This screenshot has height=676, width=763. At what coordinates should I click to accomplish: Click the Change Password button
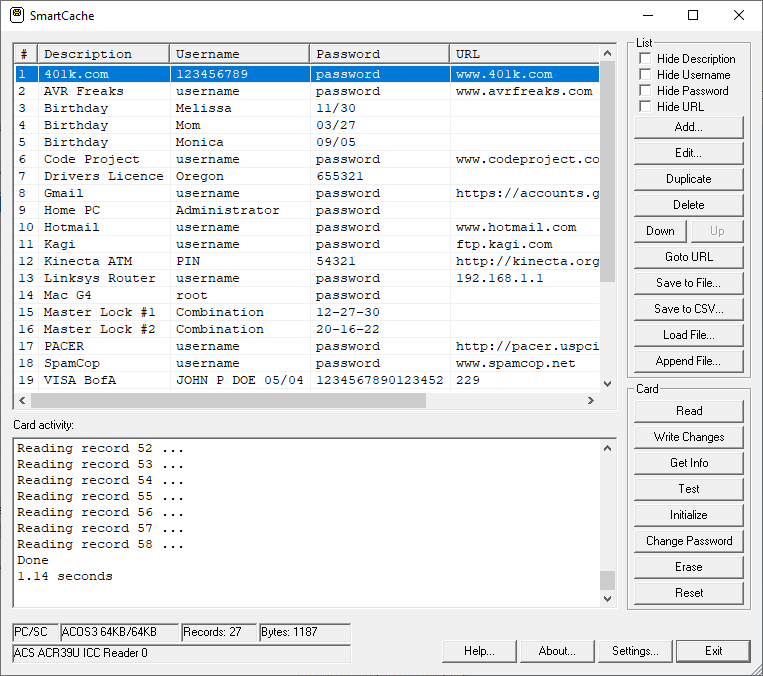[688, 541]
